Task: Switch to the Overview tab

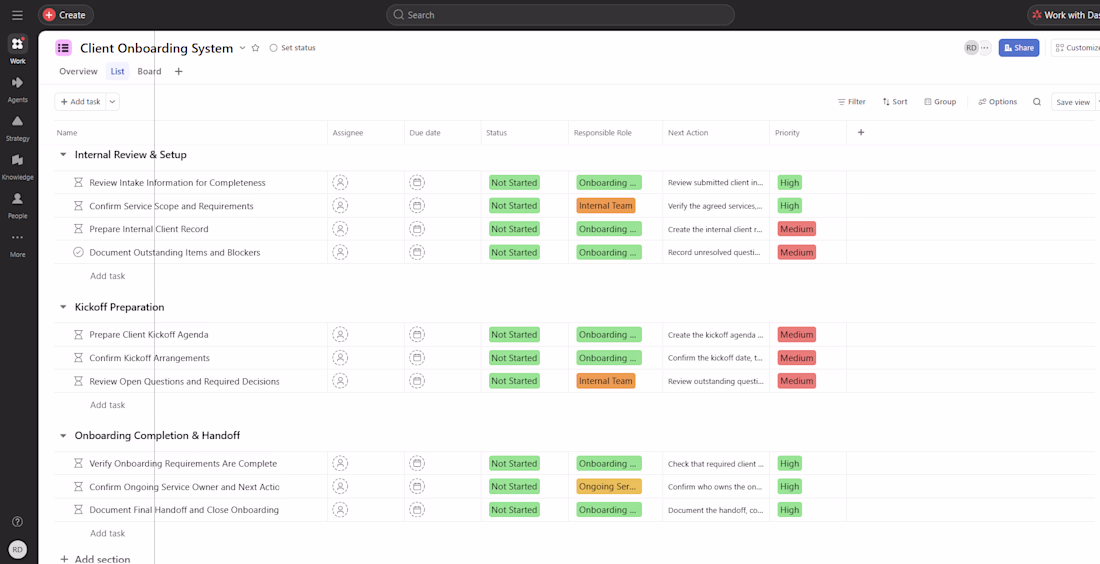Action: click(78, 72)
